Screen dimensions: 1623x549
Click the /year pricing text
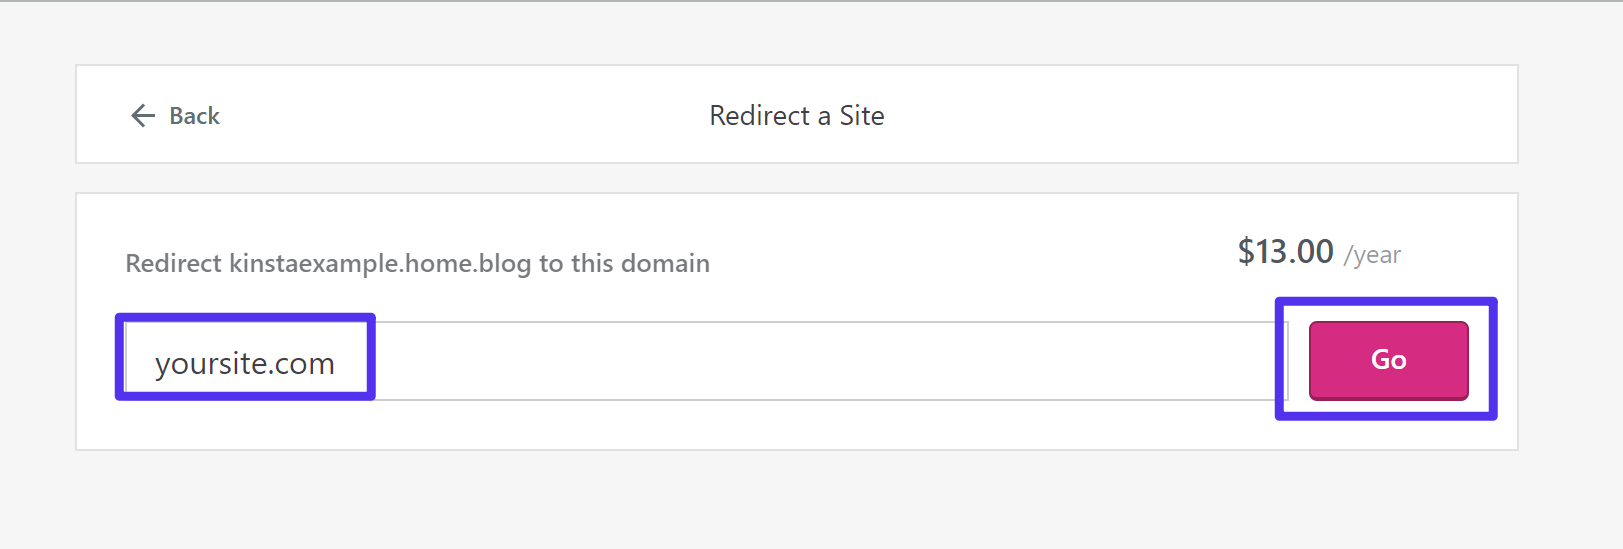click(x=1372, y=255)
